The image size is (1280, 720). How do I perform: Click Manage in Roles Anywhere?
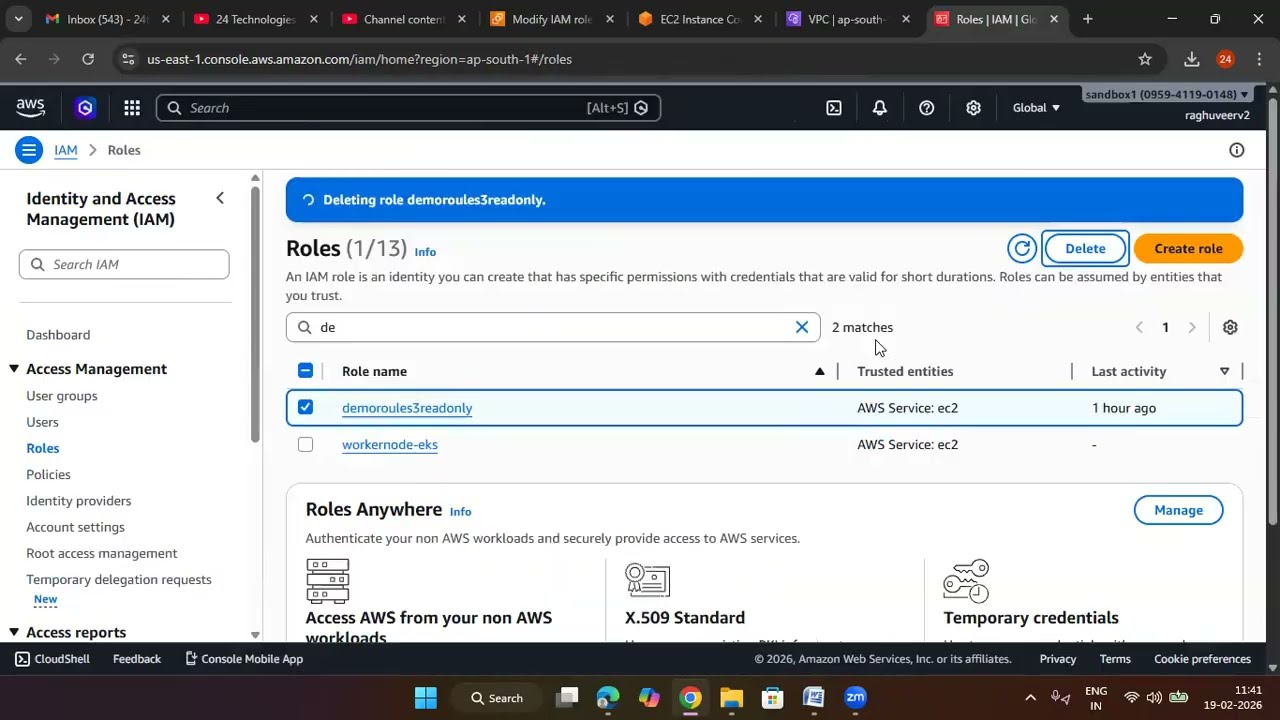pos(1178,510)
